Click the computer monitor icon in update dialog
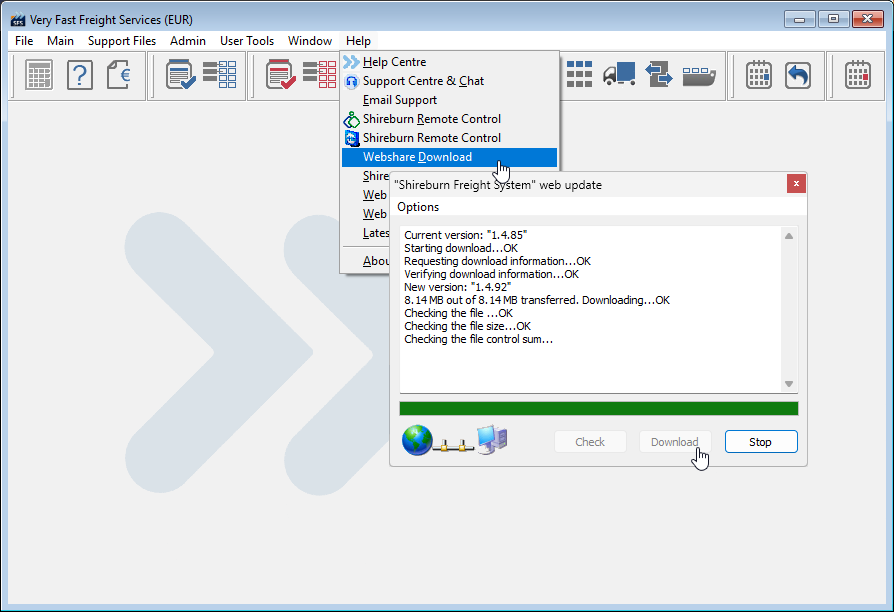The height and width of the screenshot is (612, 894). 493,439
